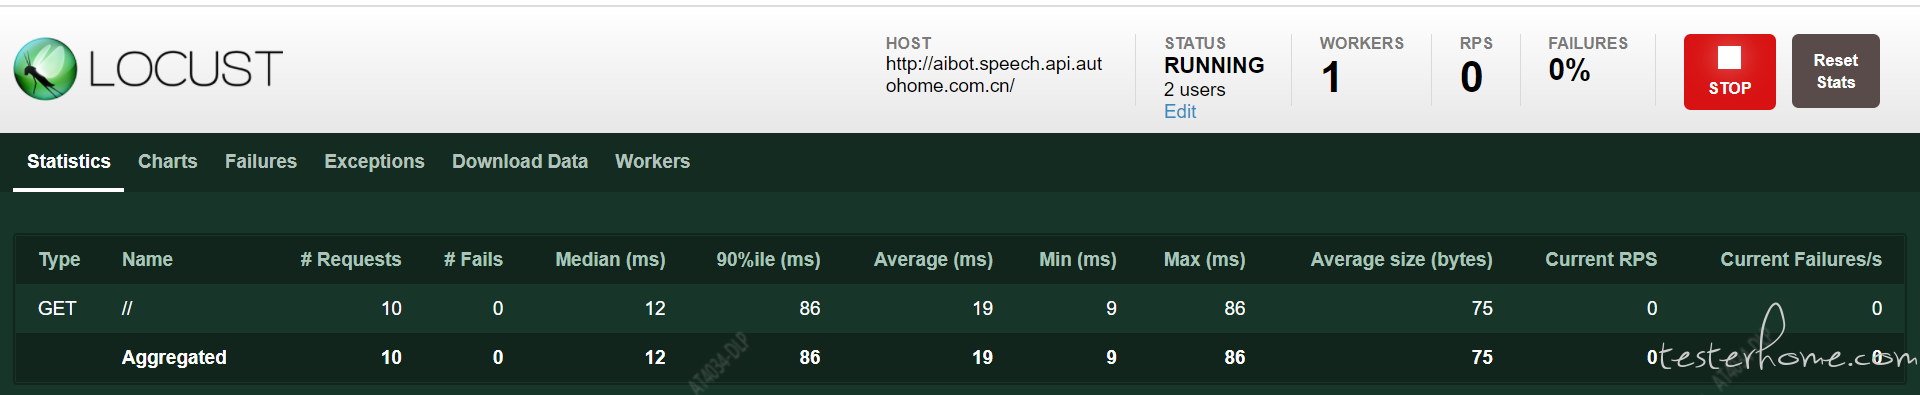Go to the Exceptions tab
The image size is (1920, 395).
pos(374,161)
